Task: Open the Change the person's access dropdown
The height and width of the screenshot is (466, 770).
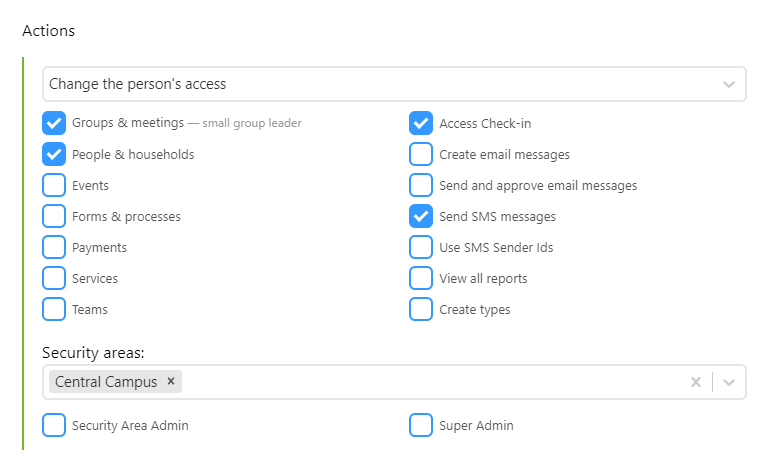Action: pyautogui.click(x=394, y=84)
